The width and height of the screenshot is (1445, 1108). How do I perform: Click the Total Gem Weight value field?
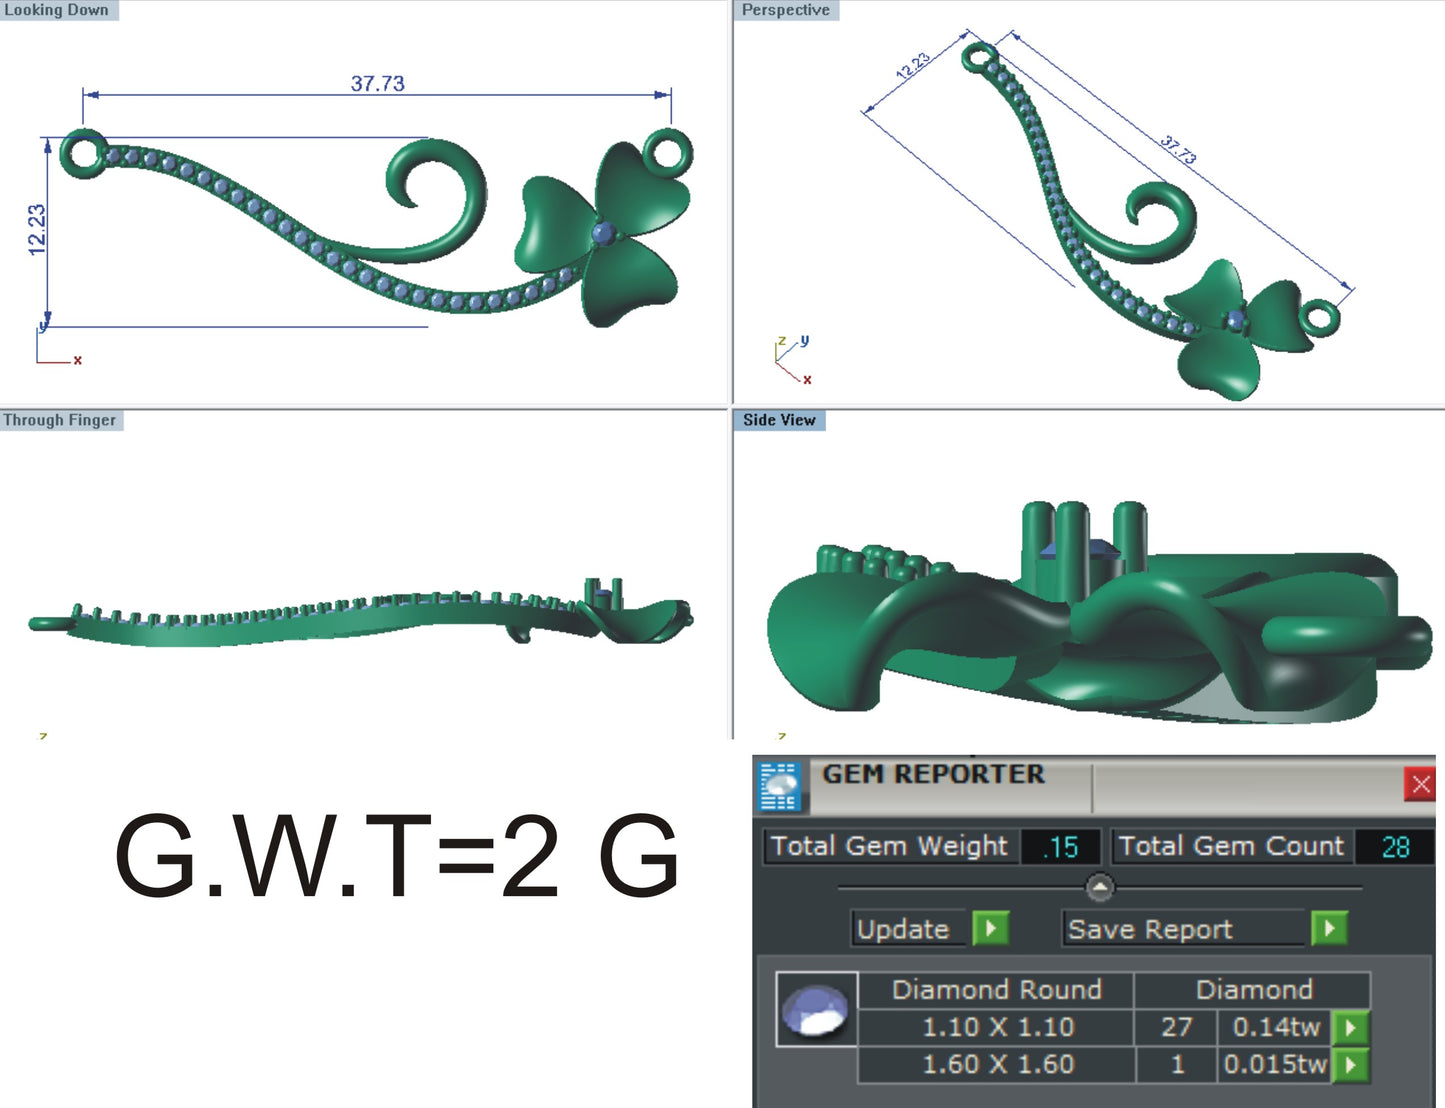(1063, 846)
